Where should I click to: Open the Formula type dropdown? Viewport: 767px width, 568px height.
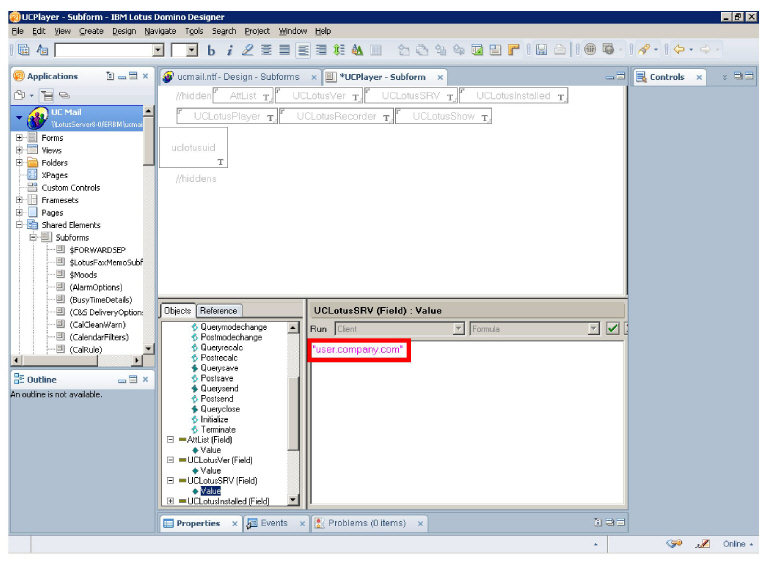tap(593, 329)
